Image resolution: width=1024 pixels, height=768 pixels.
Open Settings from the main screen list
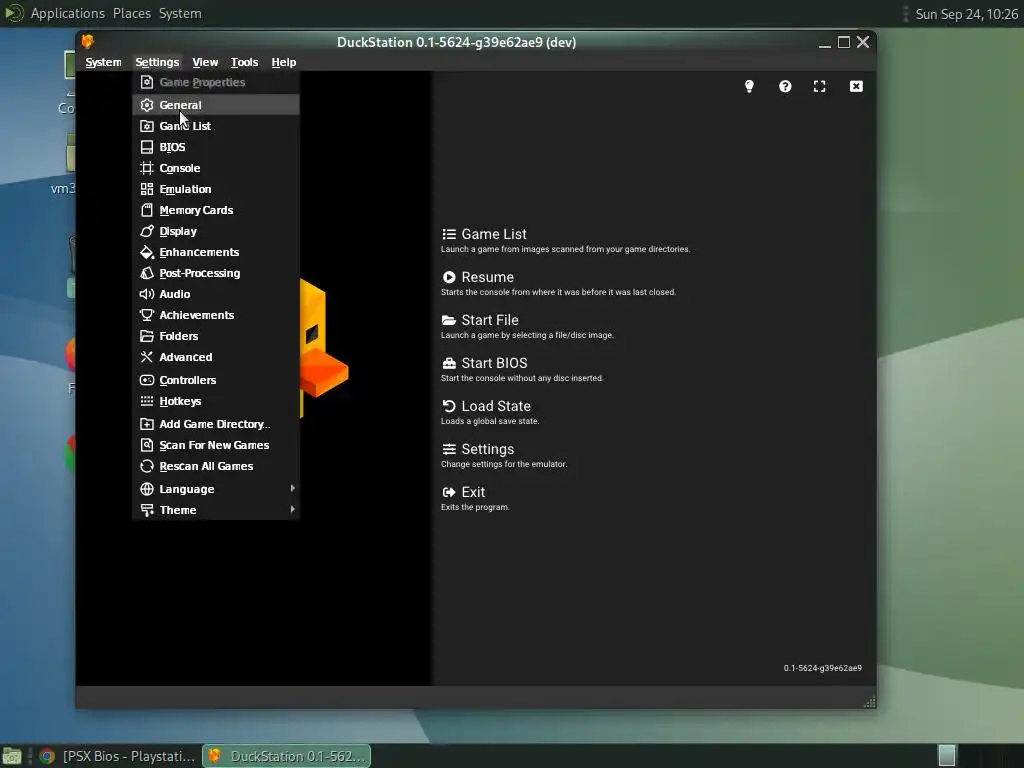(504, 455)
